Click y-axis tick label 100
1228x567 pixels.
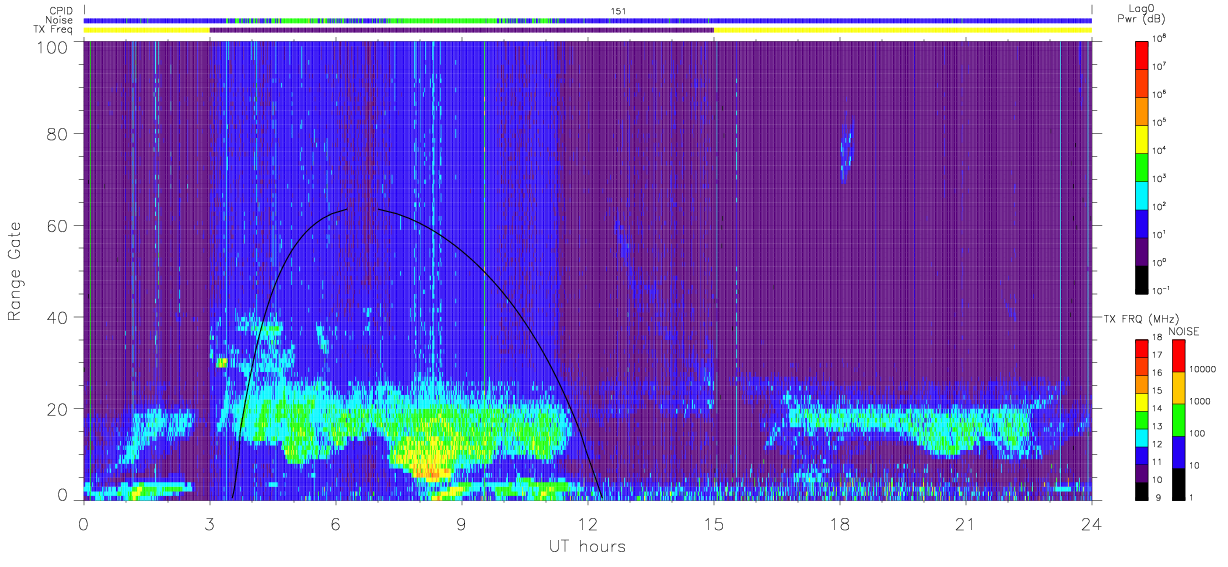click(x=52, y=47)
